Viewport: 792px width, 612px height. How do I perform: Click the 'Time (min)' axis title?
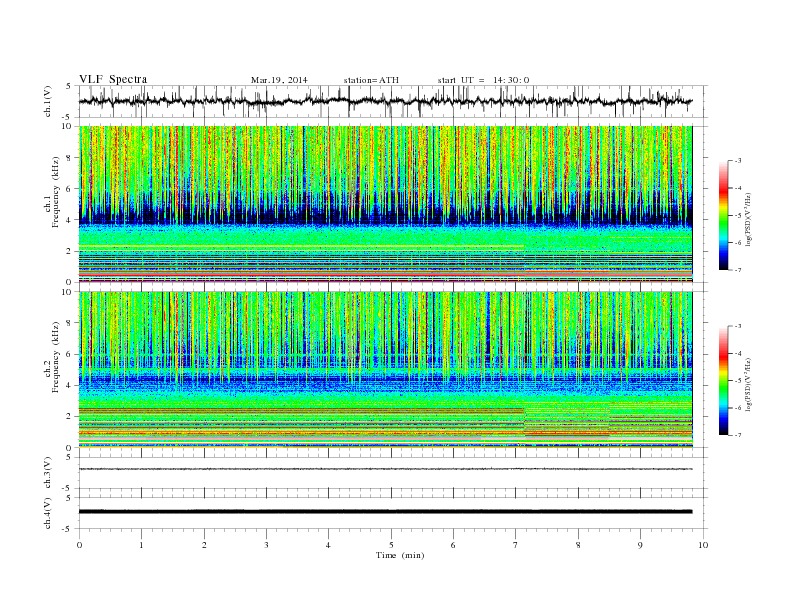(x=400, y=555)
